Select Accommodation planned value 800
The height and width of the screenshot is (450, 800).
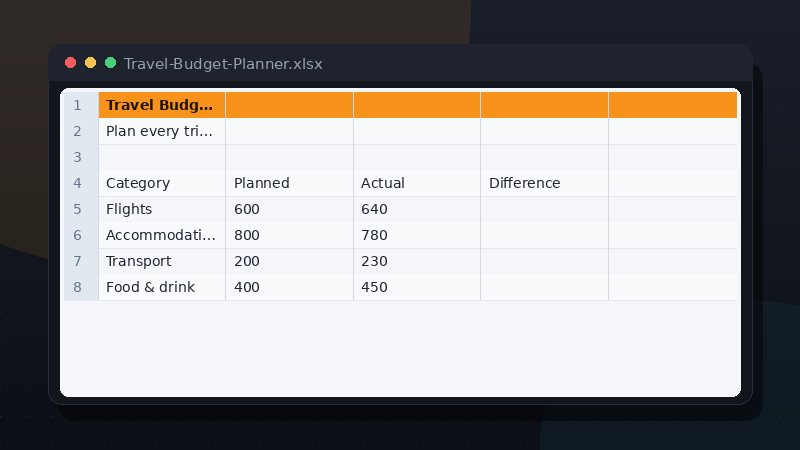pos(289,235)
